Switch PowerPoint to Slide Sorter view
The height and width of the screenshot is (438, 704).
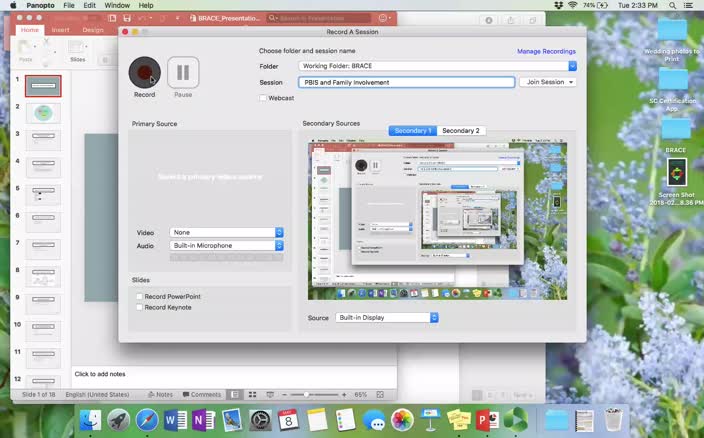[x=253, y=394]
